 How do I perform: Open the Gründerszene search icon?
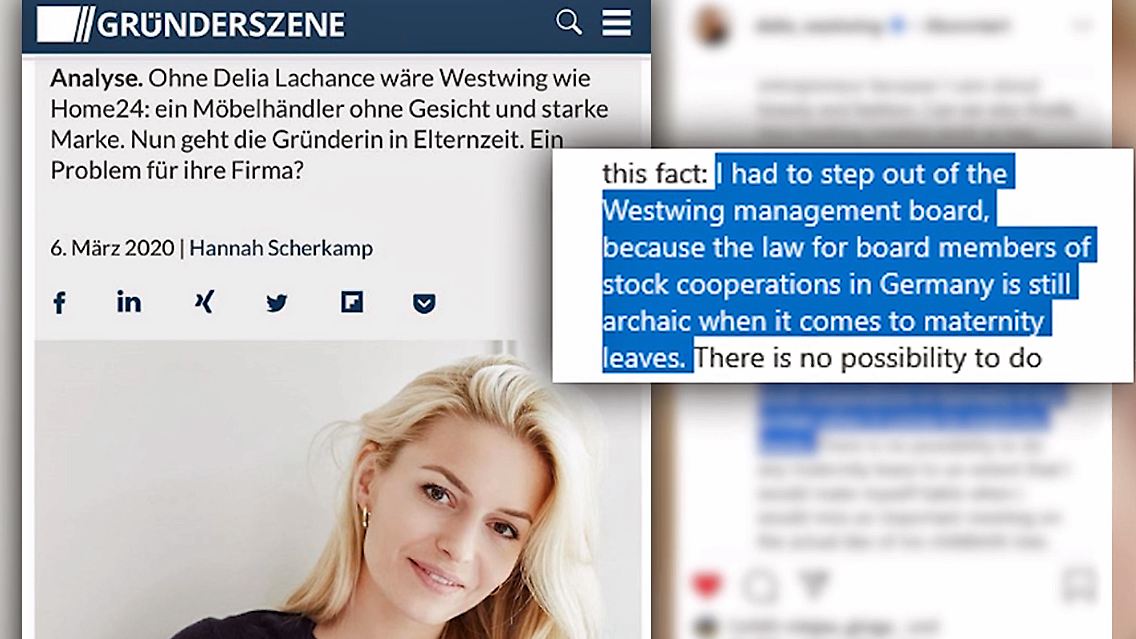569,22
